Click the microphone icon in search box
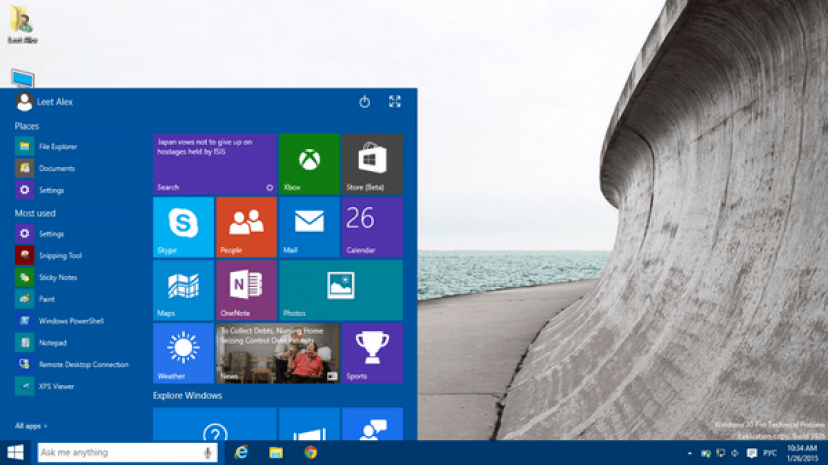This screenshot has height=465, width=828. (207, 453)
